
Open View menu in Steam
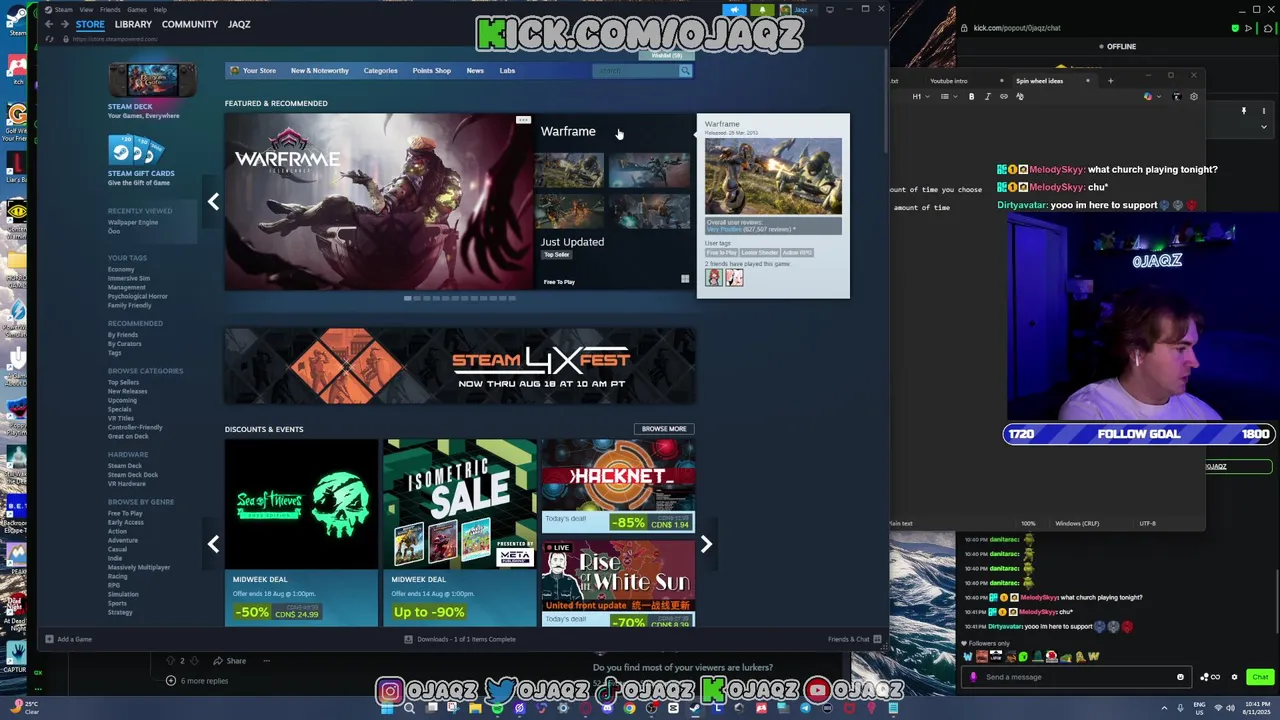coord(86,9)
